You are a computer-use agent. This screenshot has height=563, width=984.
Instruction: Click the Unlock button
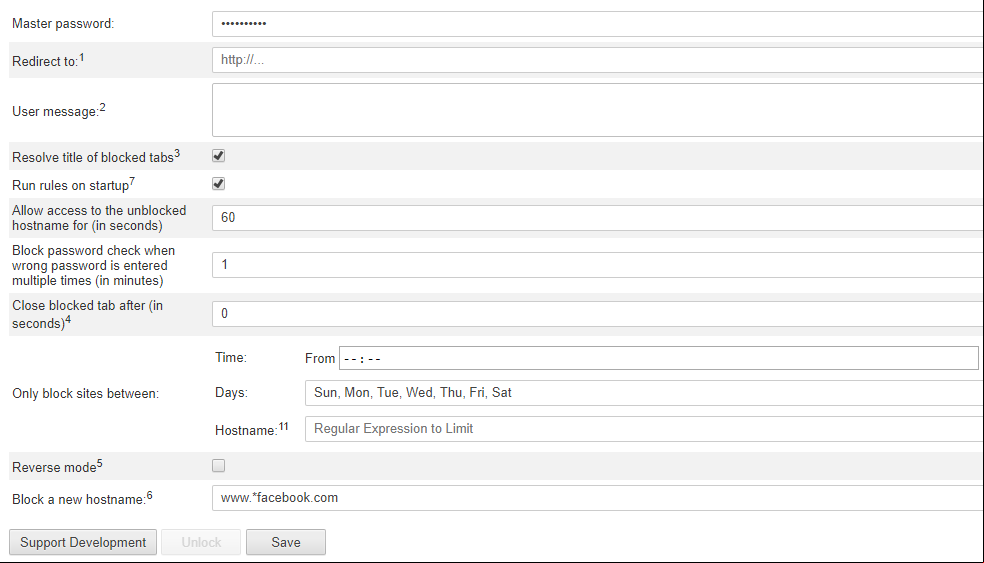[201, 542]
